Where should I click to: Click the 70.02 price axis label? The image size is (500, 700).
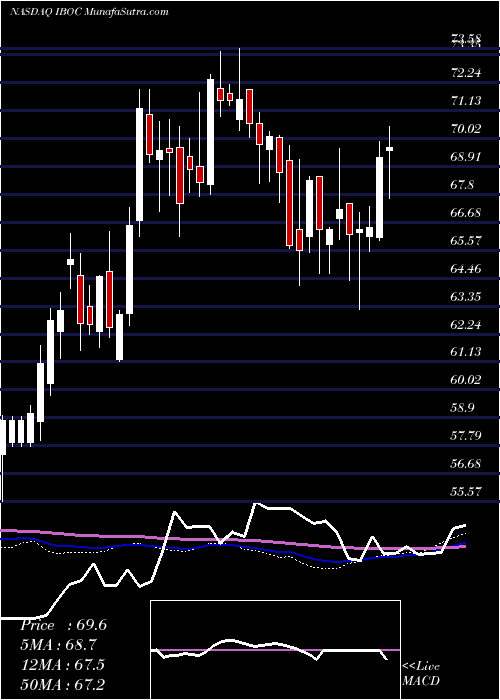pyautogui.click(x=466, y=129)
